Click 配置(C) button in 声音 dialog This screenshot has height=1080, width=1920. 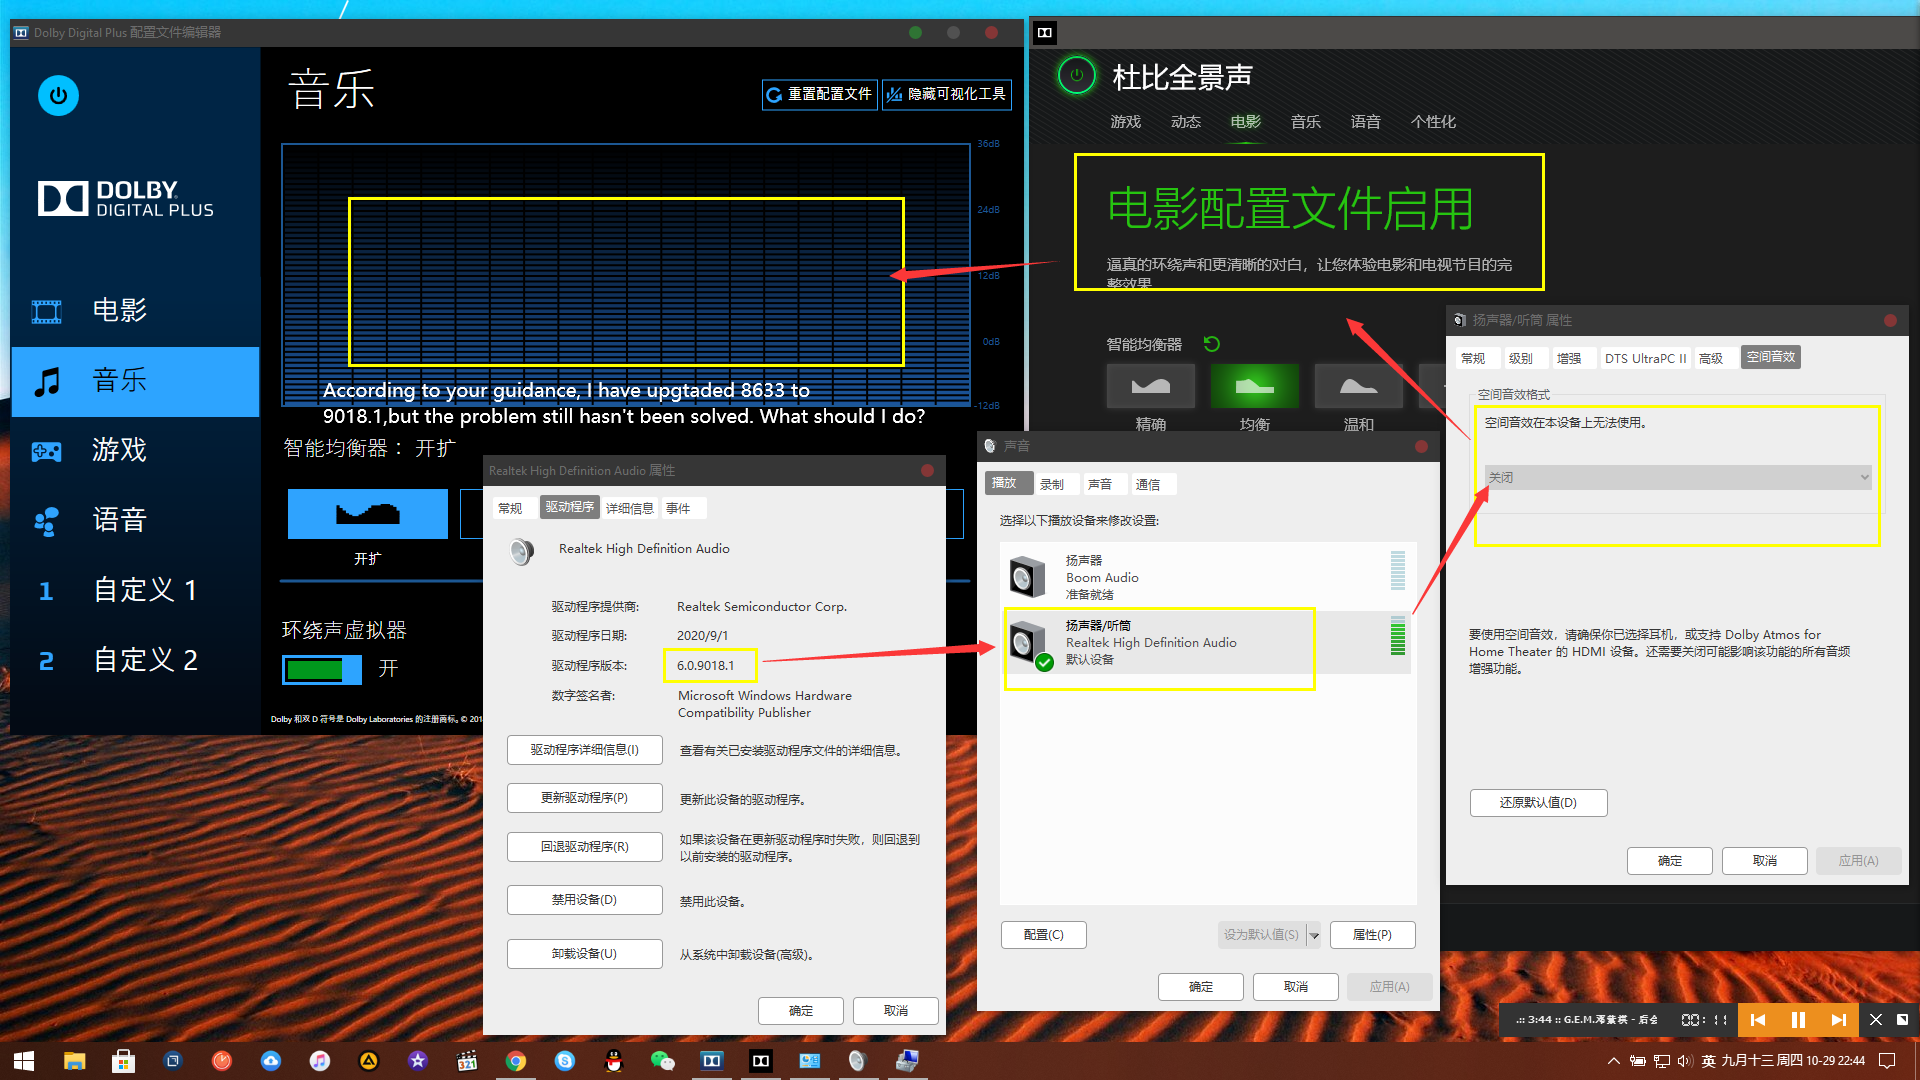click(1043, 935)
